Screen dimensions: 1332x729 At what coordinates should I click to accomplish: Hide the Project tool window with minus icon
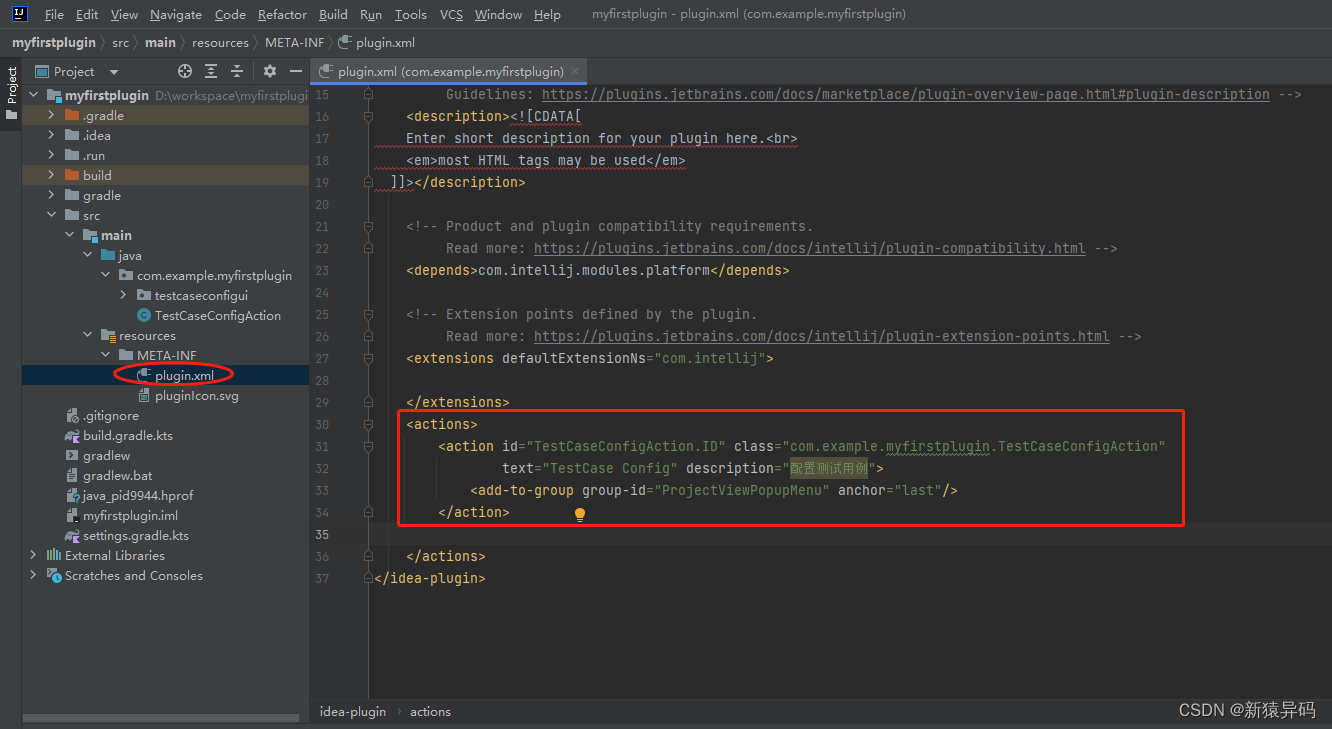[x=295, y=71]
